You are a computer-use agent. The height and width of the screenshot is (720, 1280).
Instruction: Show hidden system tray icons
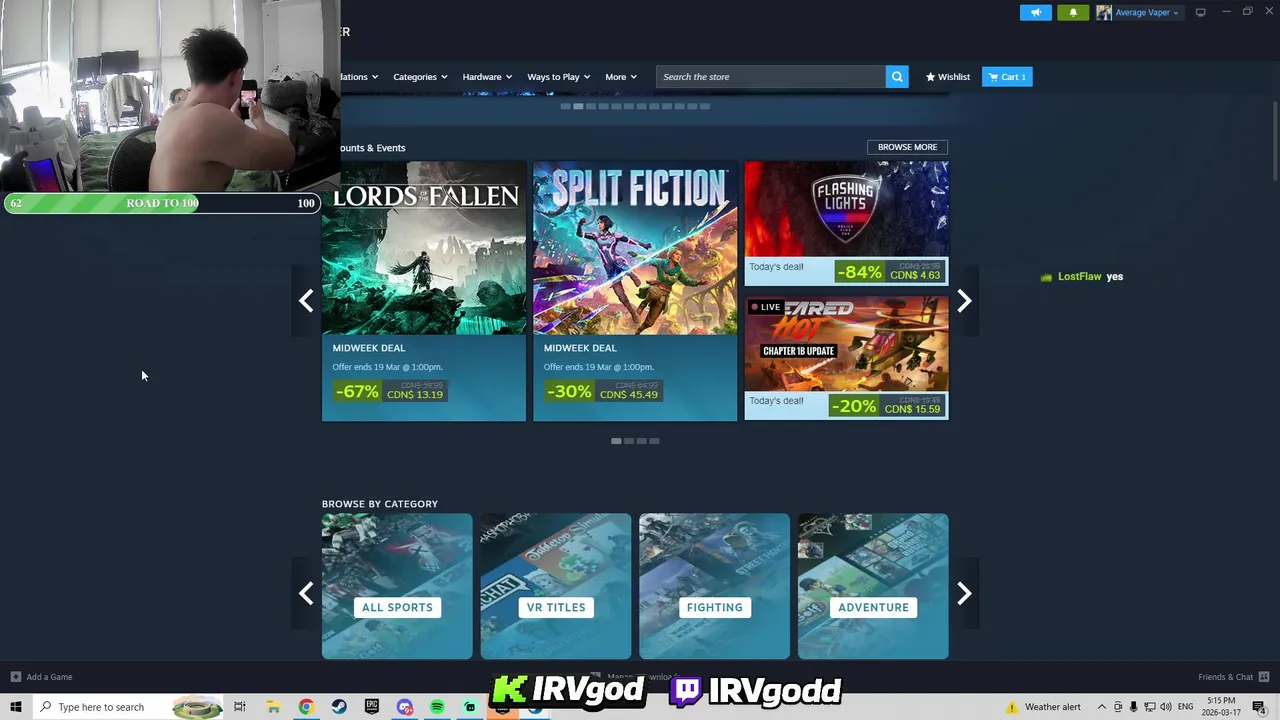(1102, 707)
